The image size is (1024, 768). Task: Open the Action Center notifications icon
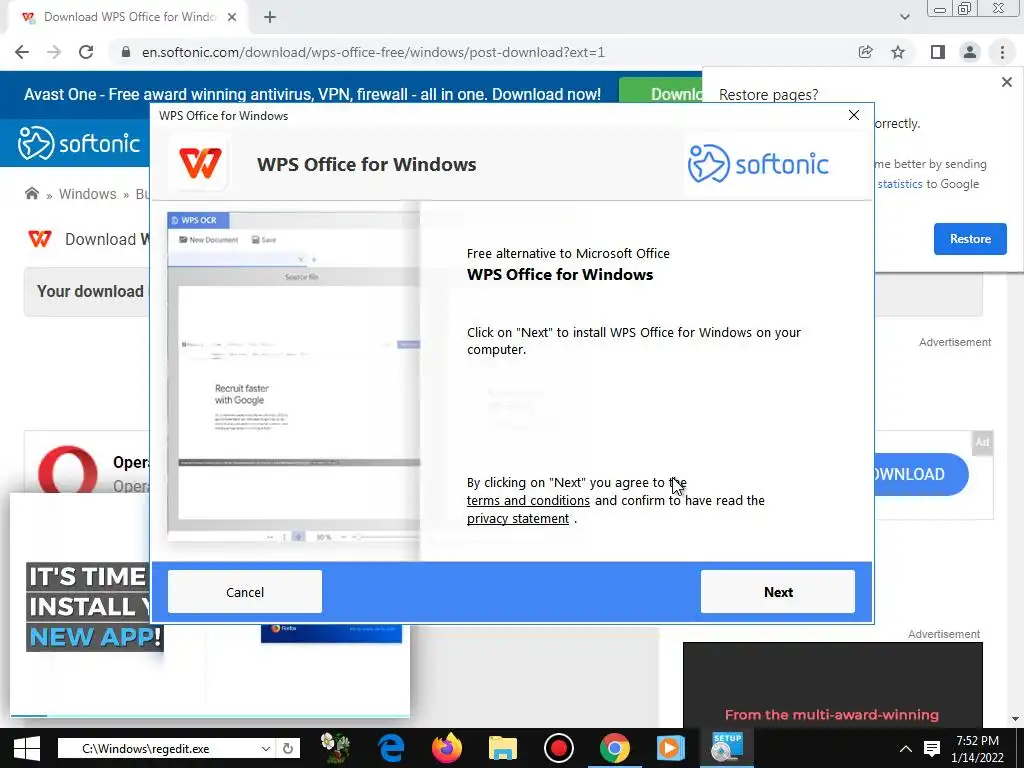[x=932, y=749]
